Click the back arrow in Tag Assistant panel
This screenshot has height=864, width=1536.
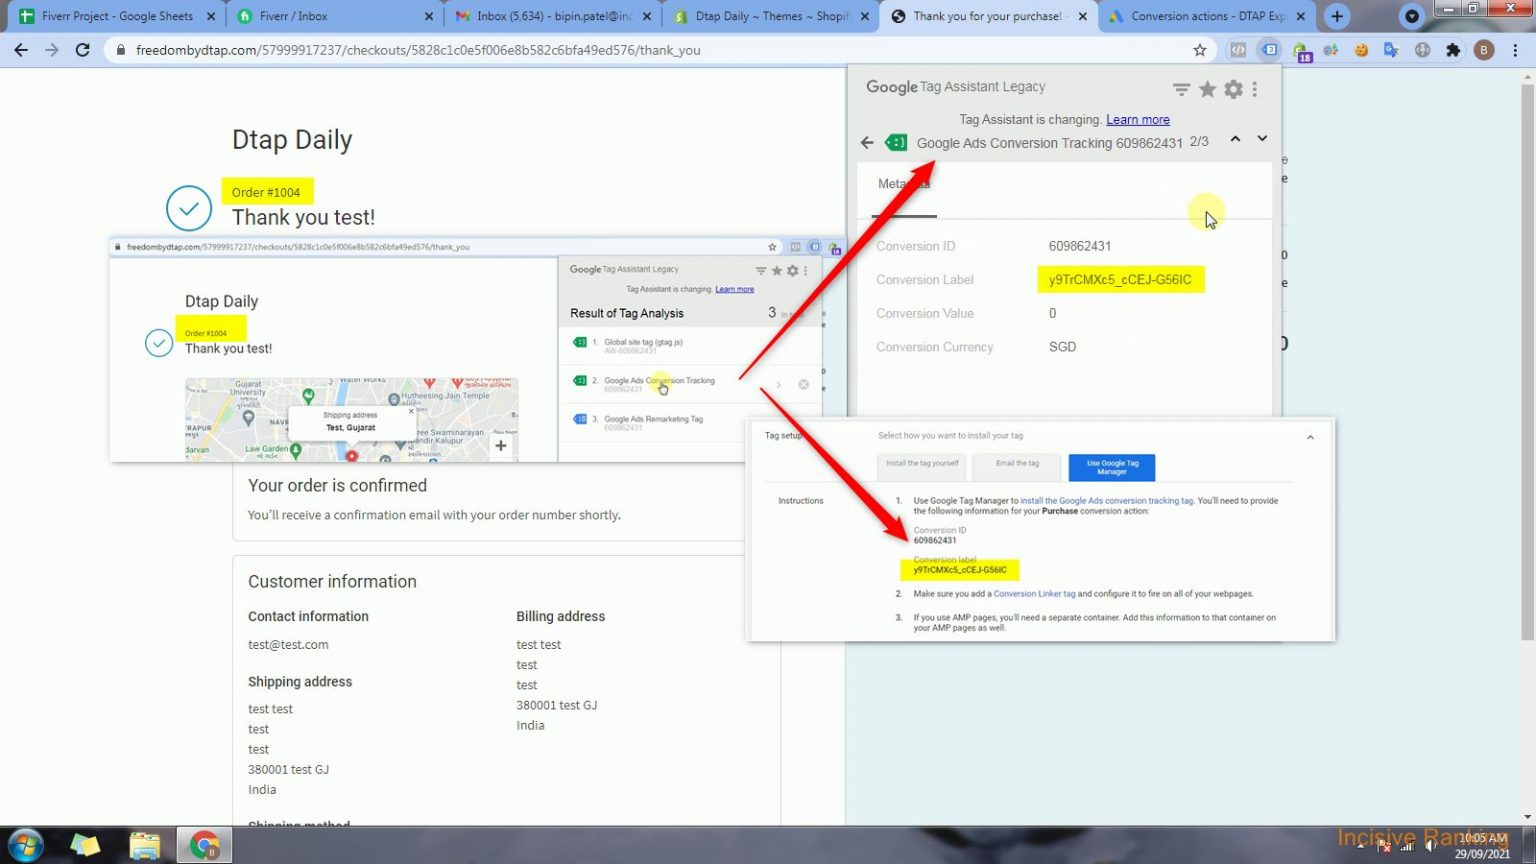pos(866,142)
